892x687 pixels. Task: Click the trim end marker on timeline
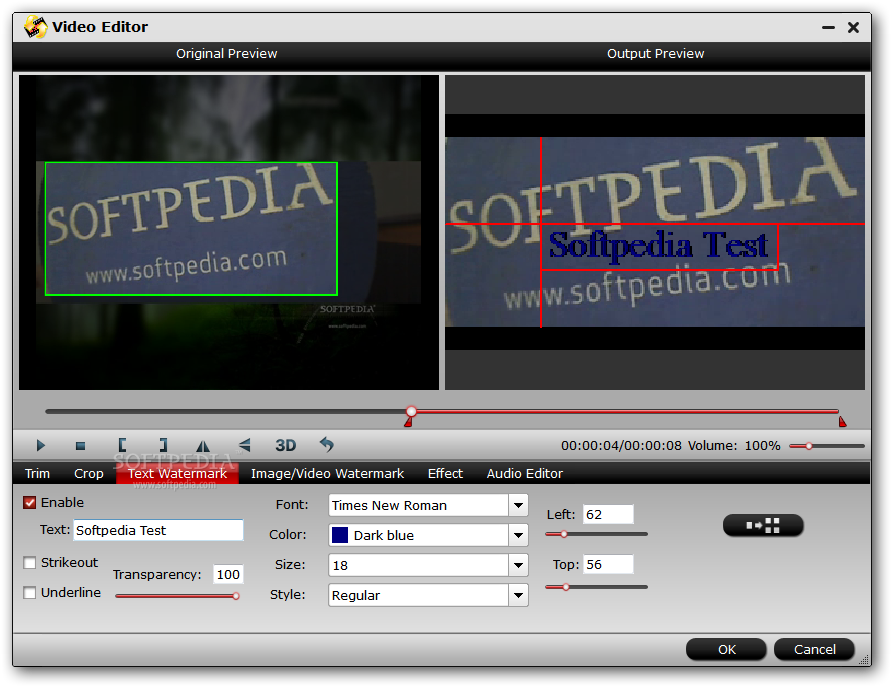pos(843,421)
